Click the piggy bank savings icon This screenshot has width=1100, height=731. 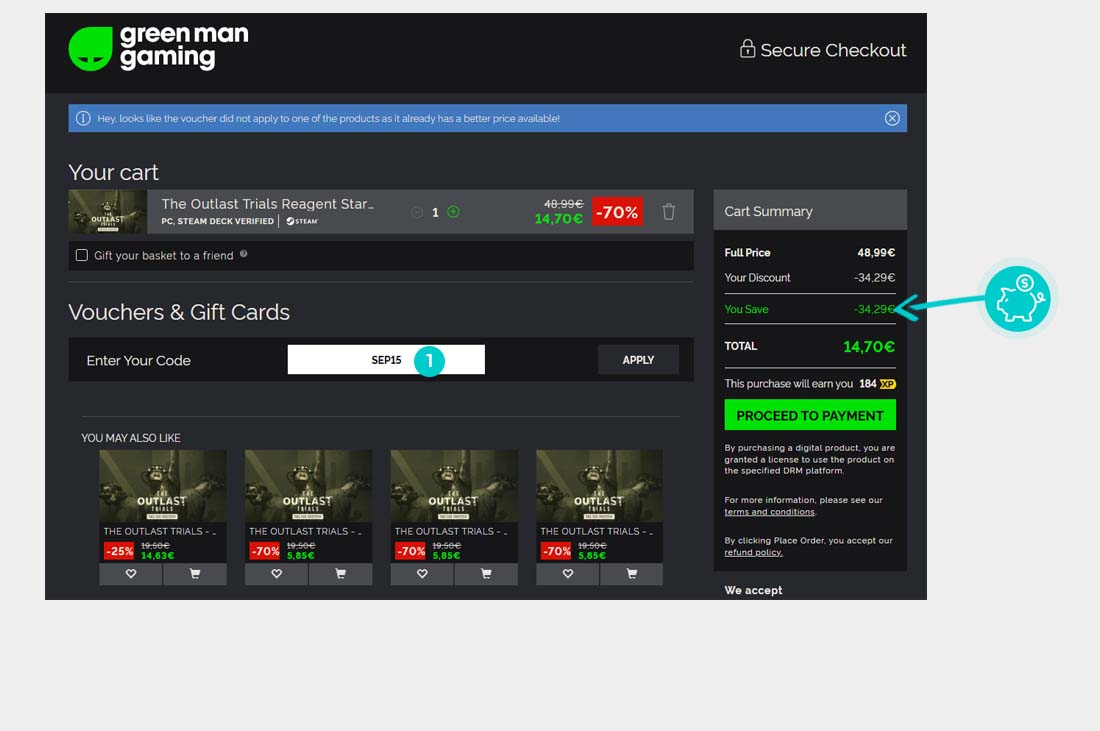point(1017,299)
